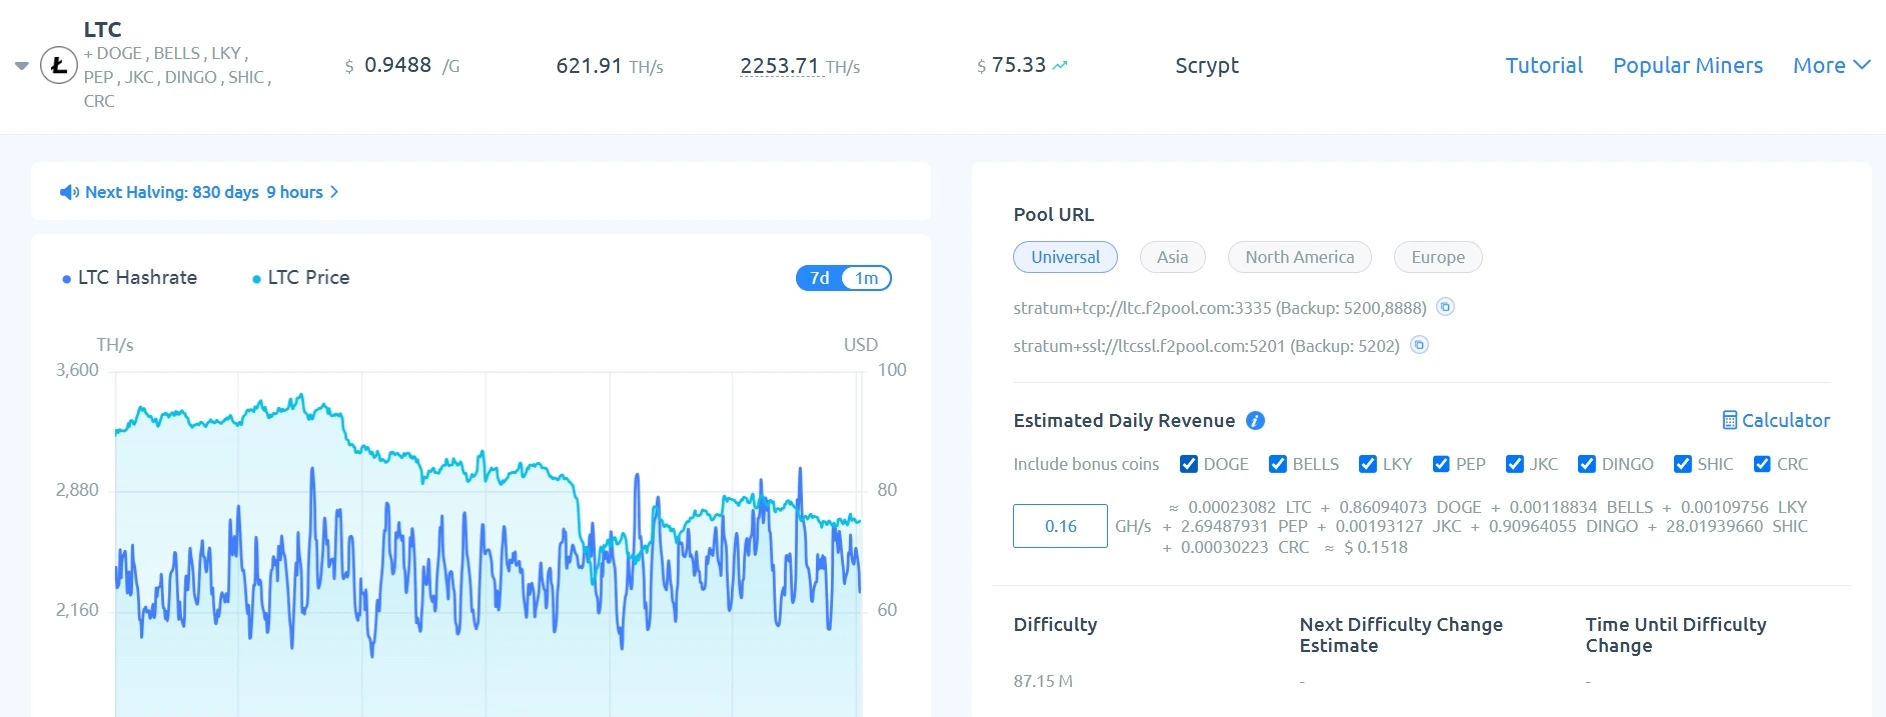Toggle the BELLS bonus coin checkbox
The width and height of the screenshot is (1886, 717).
(1278, 464)
